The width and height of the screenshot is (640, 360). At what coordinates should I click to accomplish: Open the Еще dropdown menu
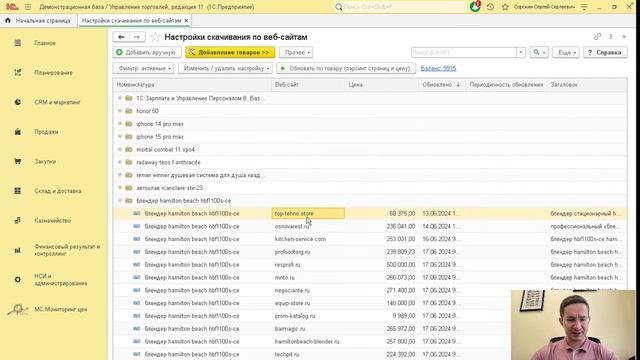pos(566,52)
